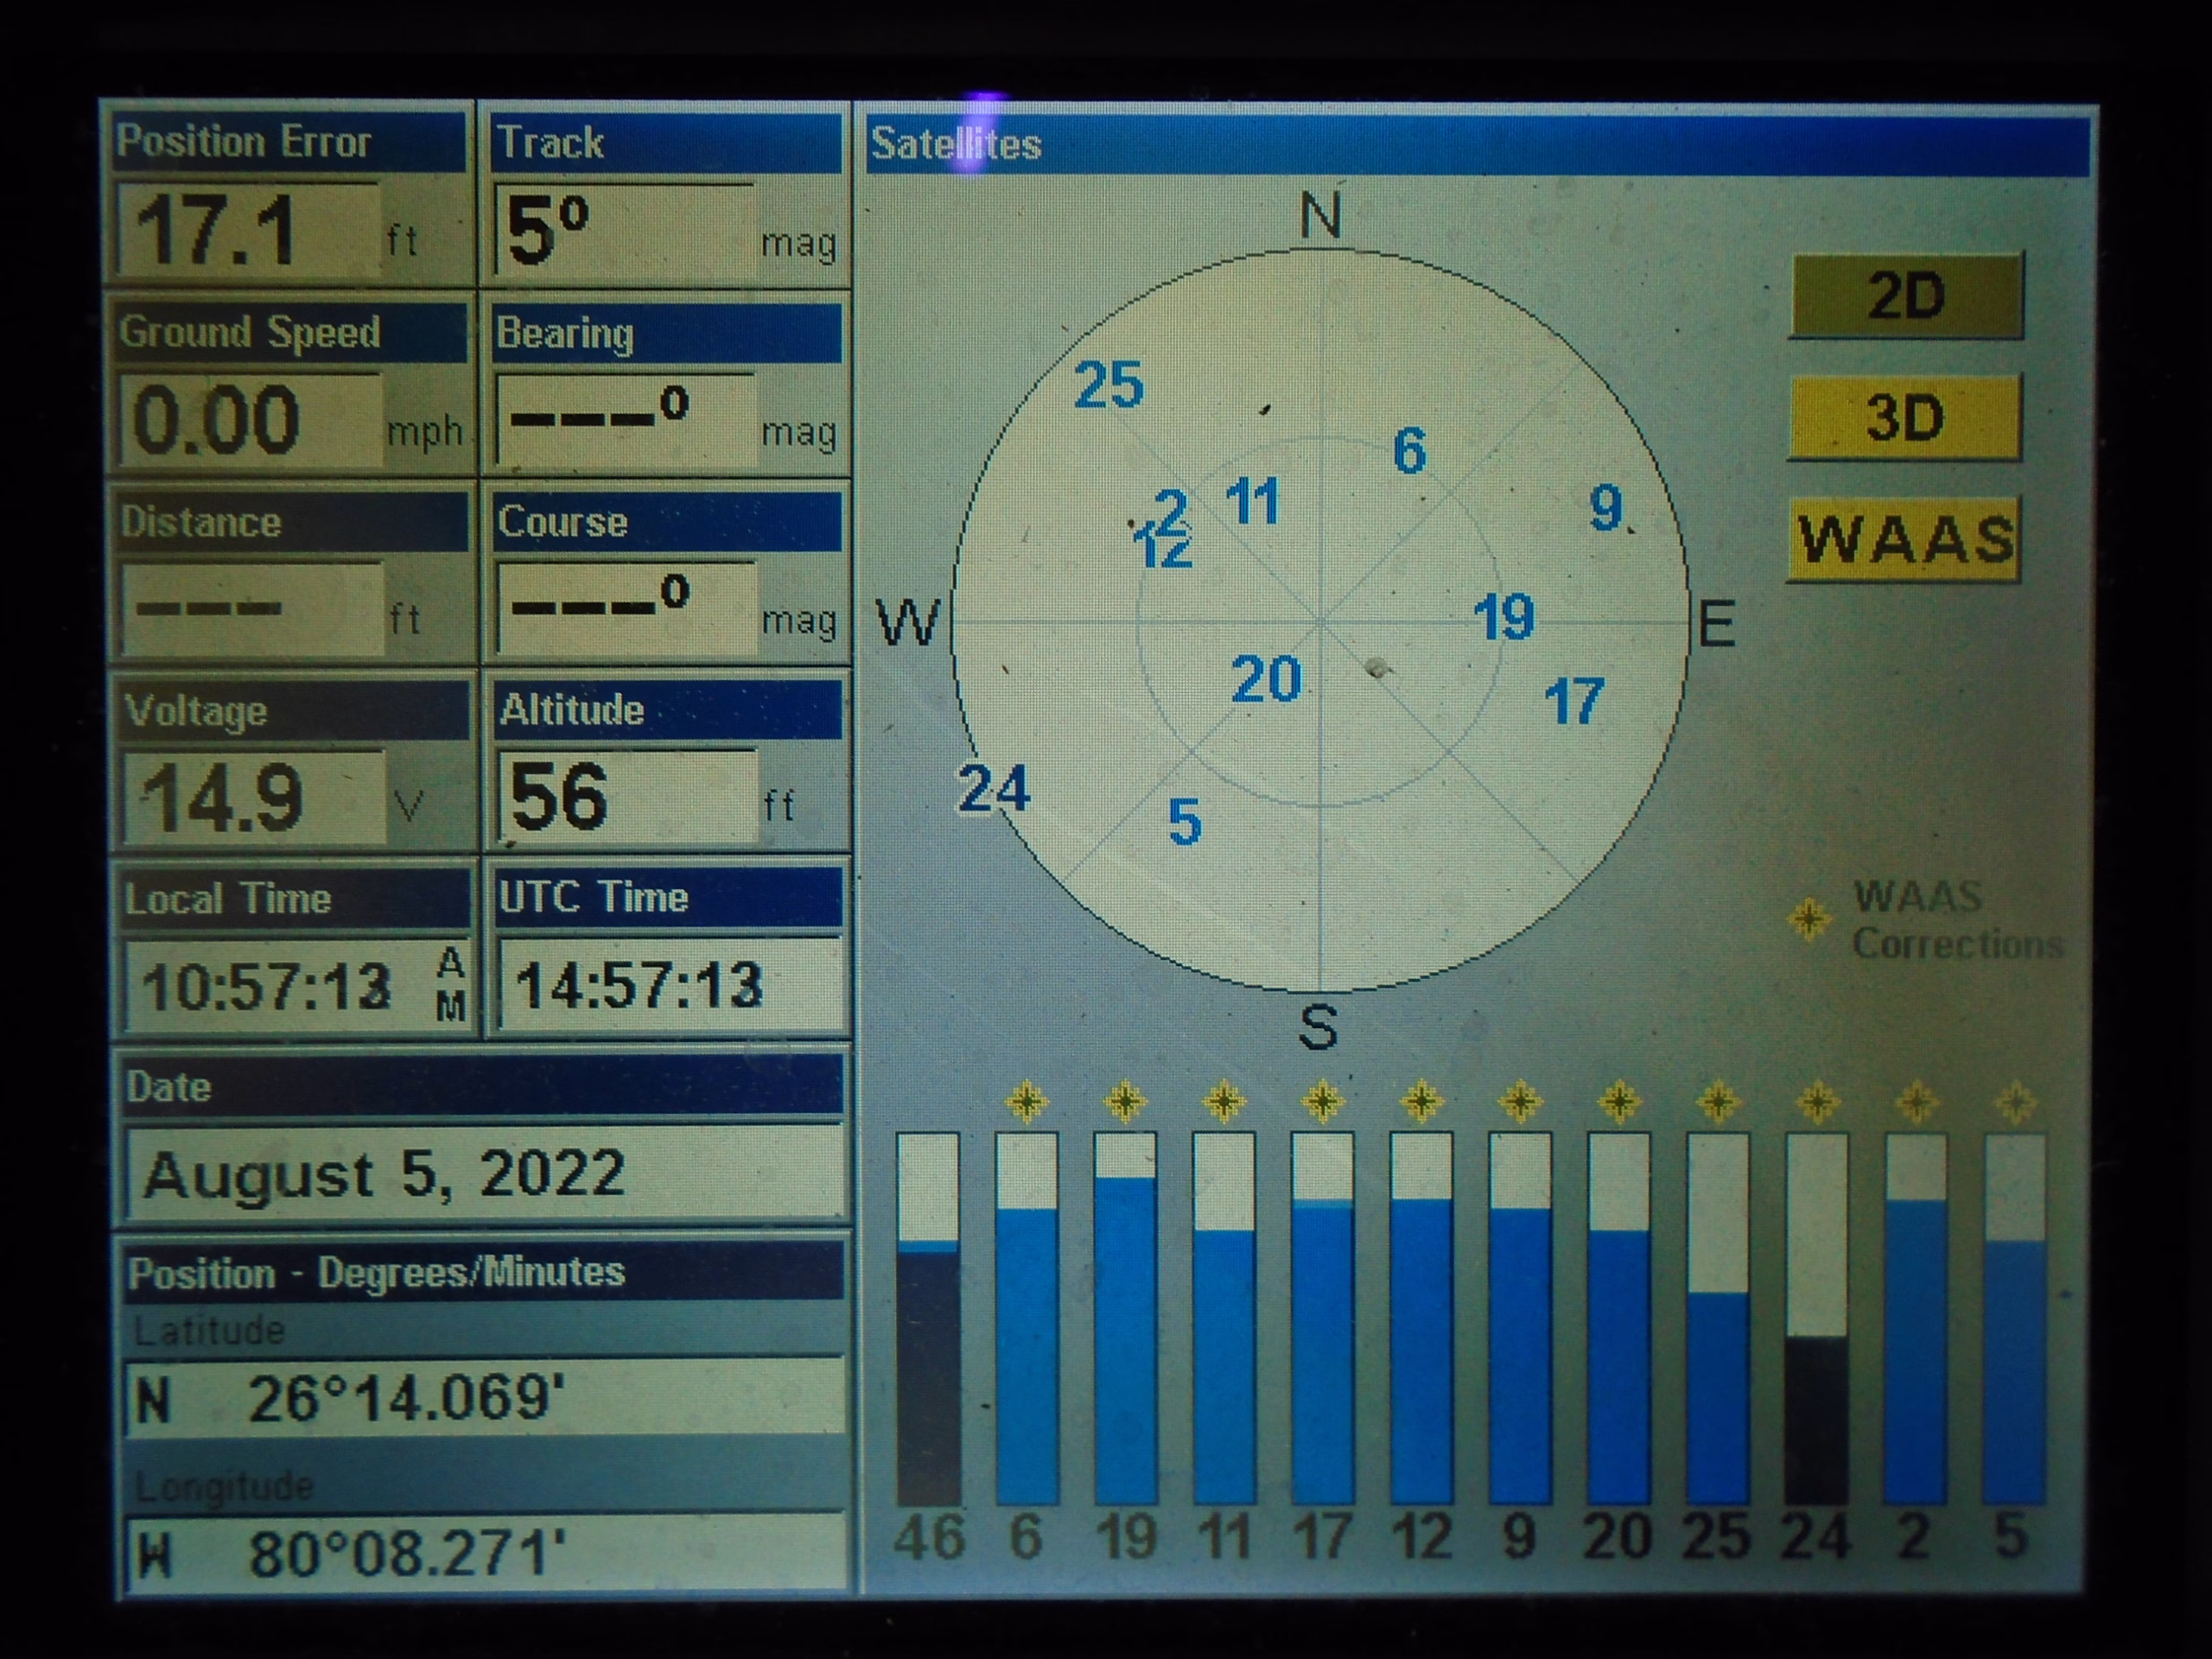
Task: Select the Local Time 10:57:13 field
Action: [297, 986]
